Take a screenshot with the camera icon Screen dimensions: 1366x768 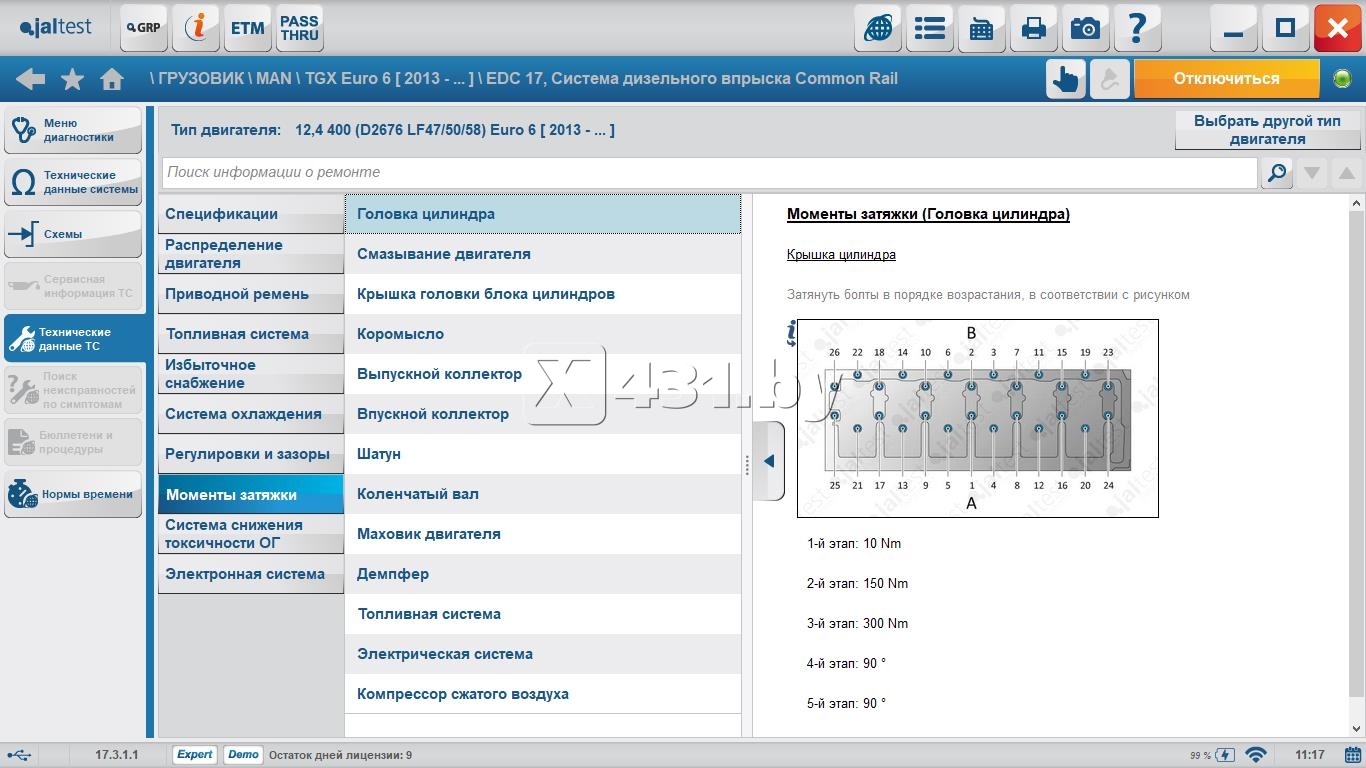pos(1084,28)
